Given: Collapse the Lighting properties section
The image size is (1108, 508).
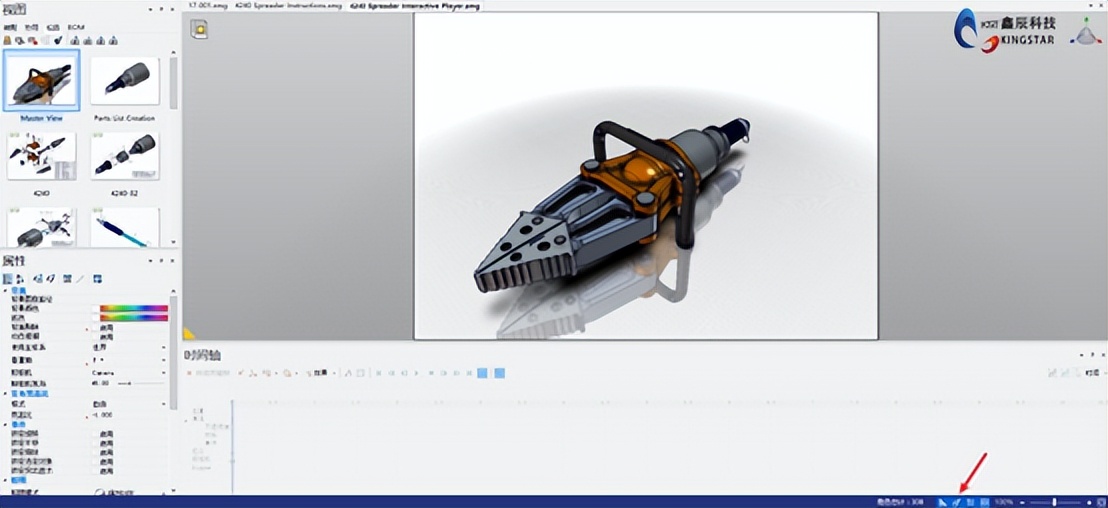Looking at the screenshot, I should pyautogui.click(x=5, y=479).
